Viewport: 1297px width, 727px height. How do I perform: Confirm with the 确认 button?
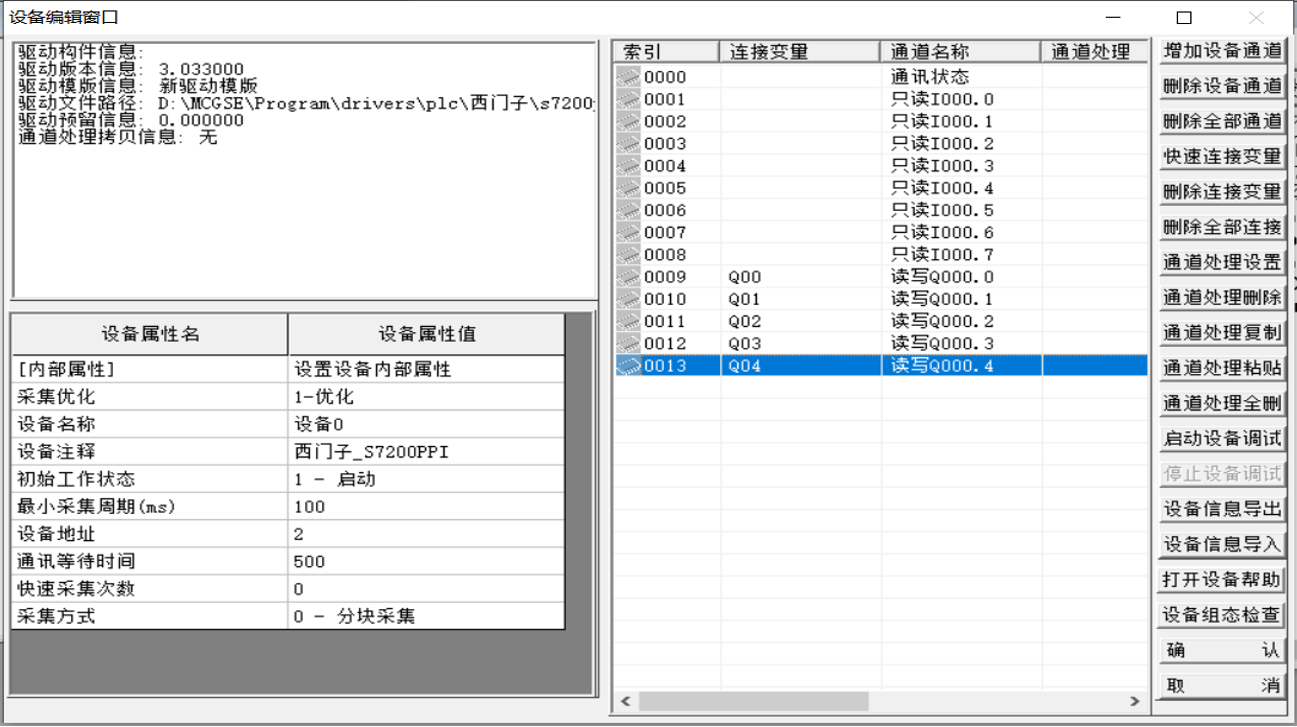pos(1222,650)
